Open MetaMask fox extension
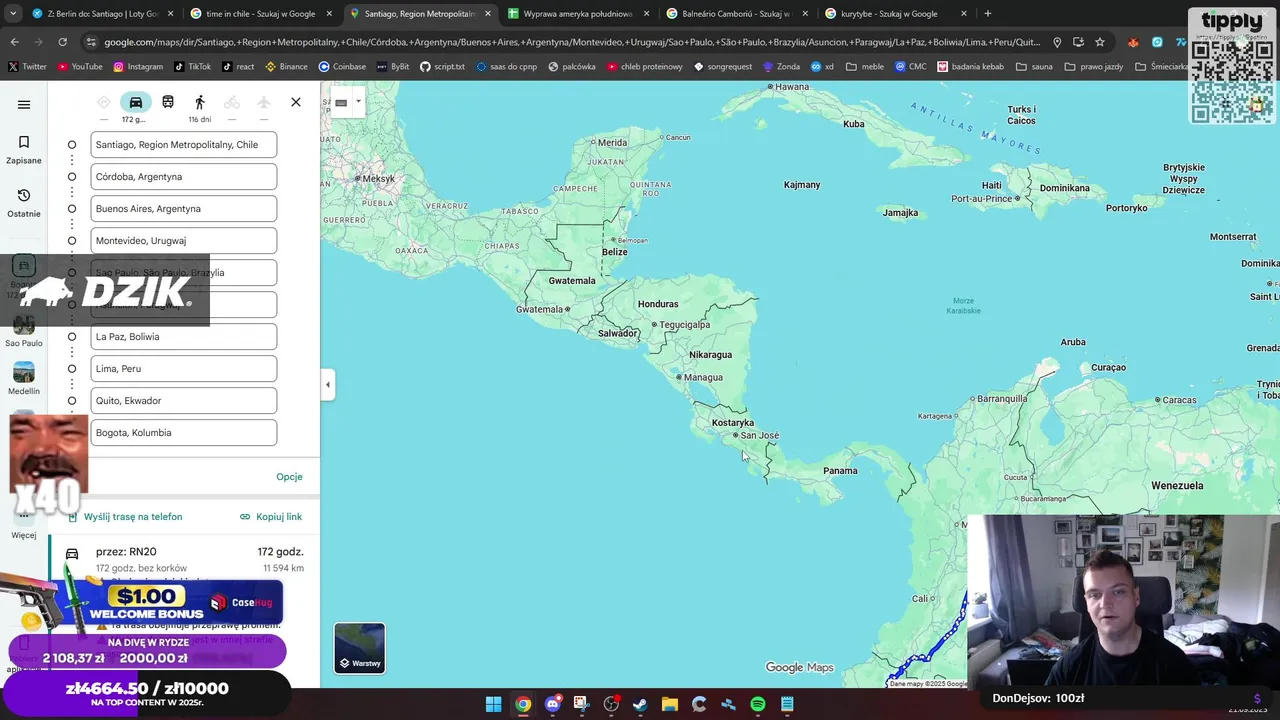The image size is (1280, 720). pos(1133,42)
